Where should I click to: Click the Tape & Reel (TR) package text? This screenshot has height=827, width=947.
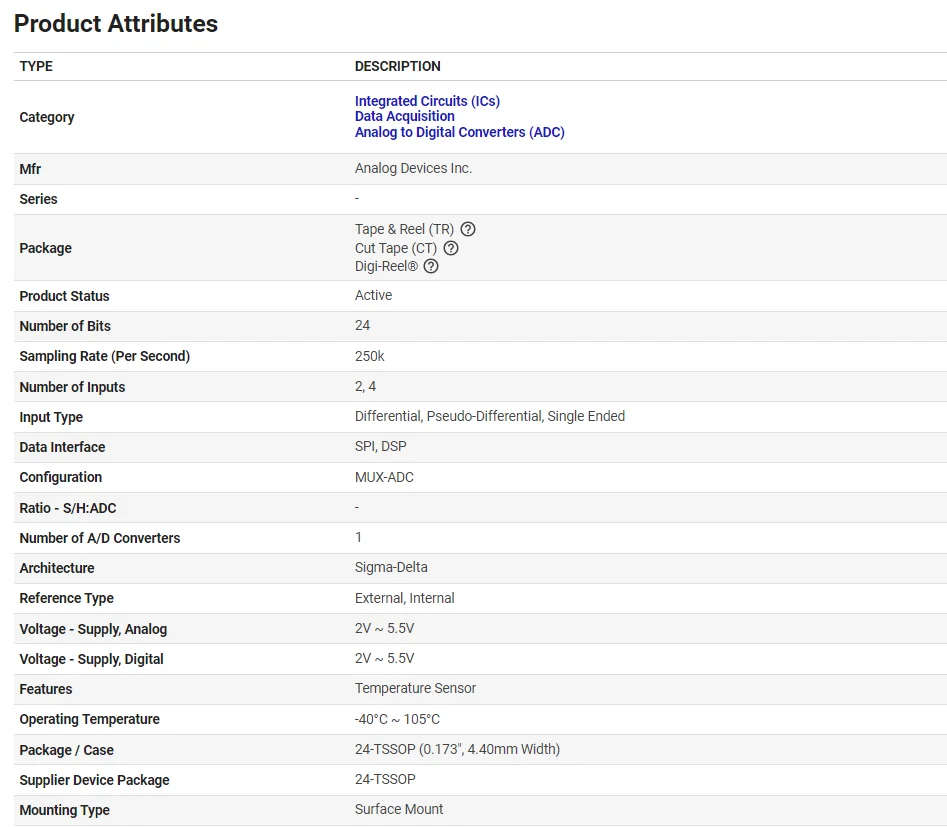click(404, 229)
